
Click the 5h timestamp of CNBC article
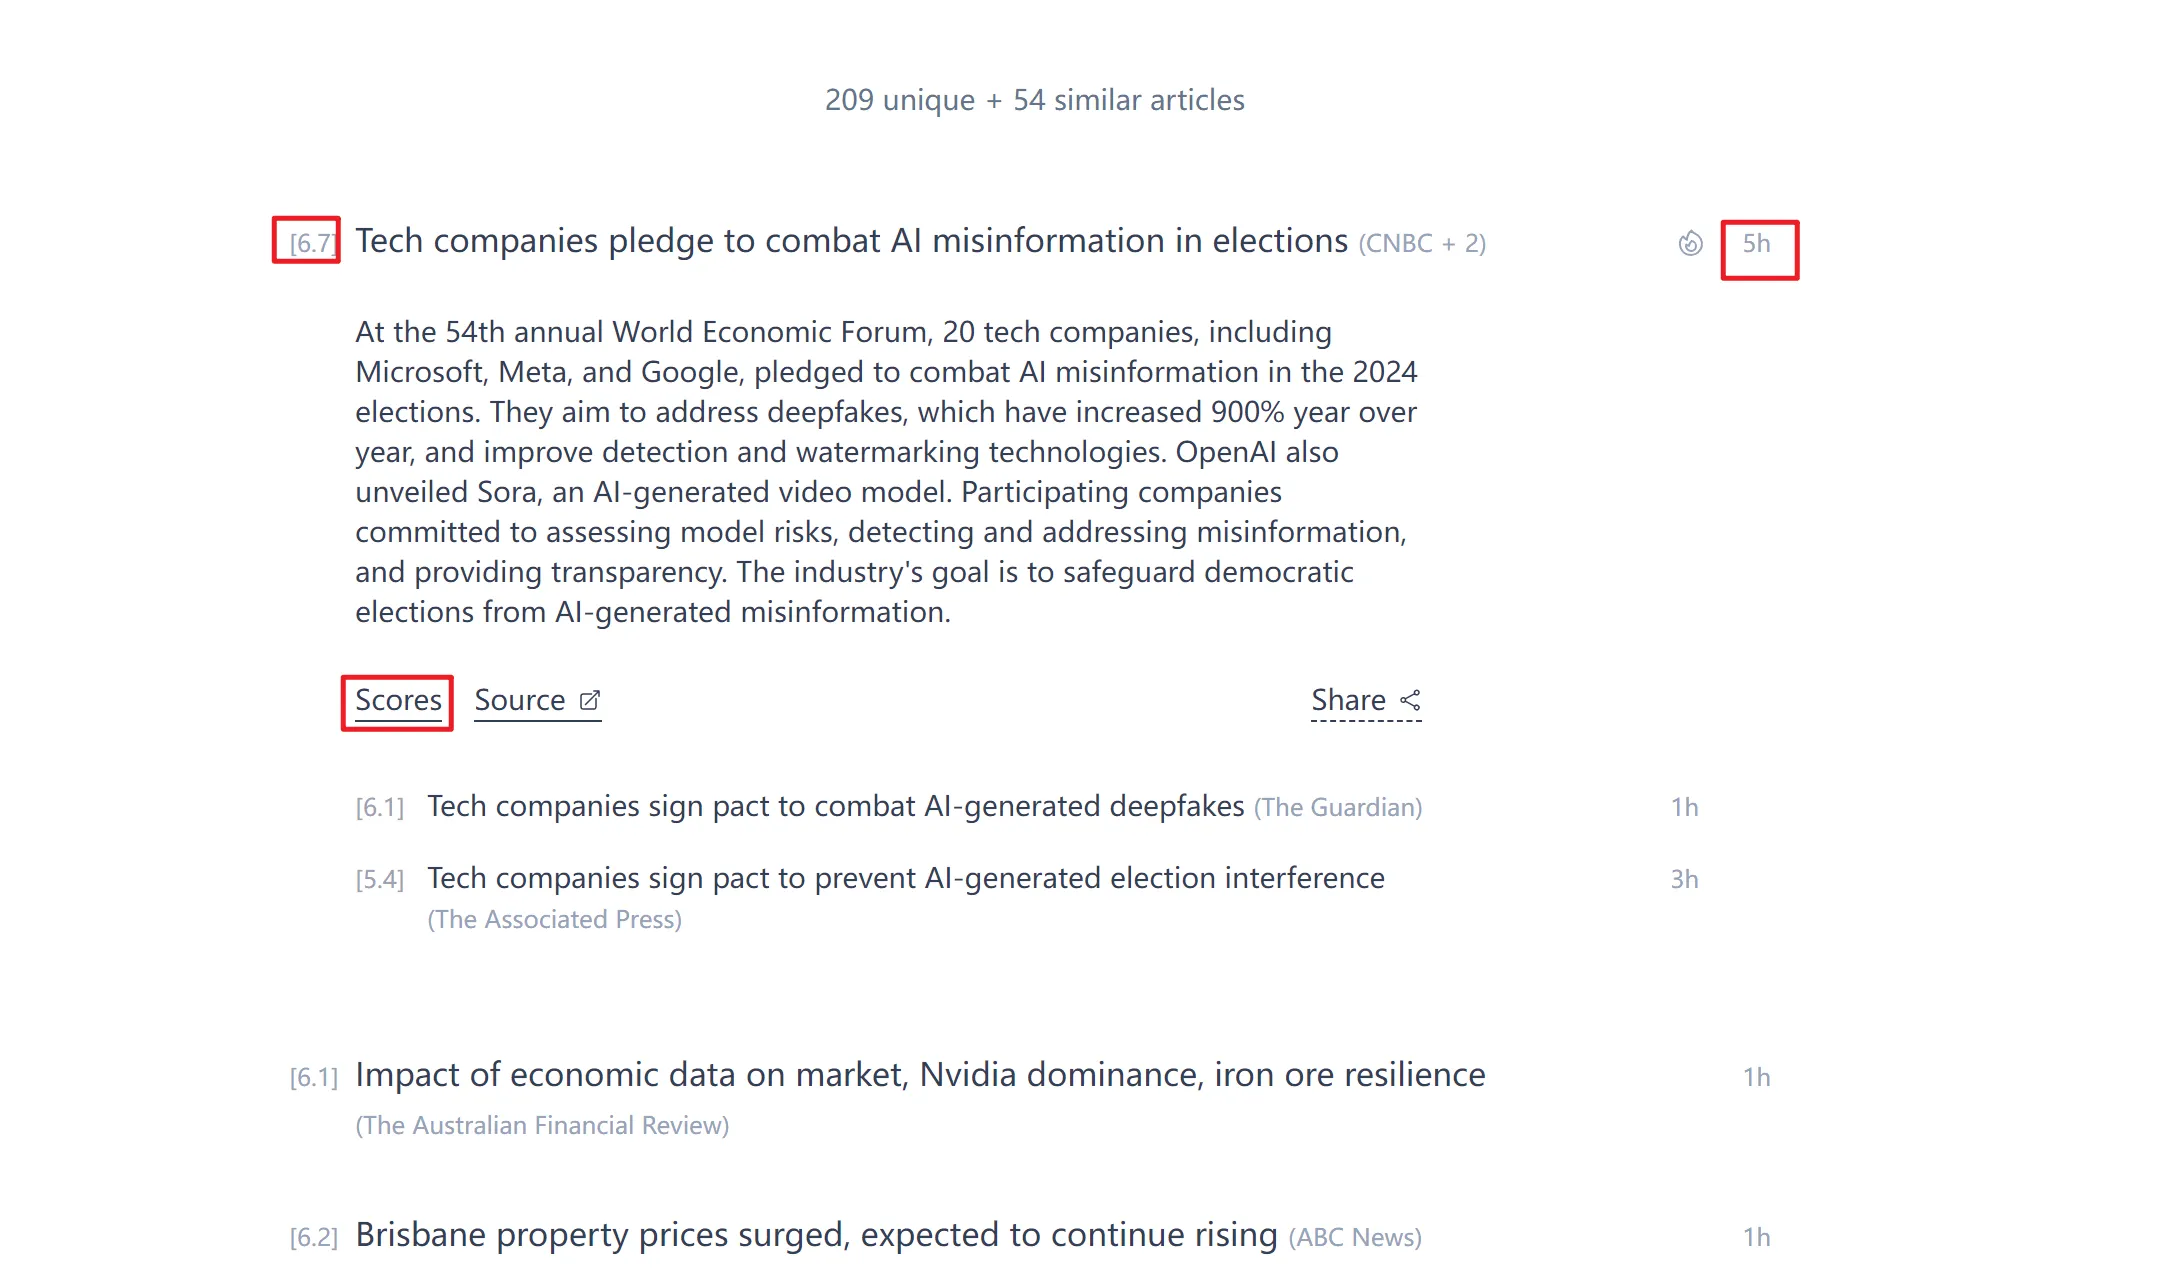(1756, 243)
